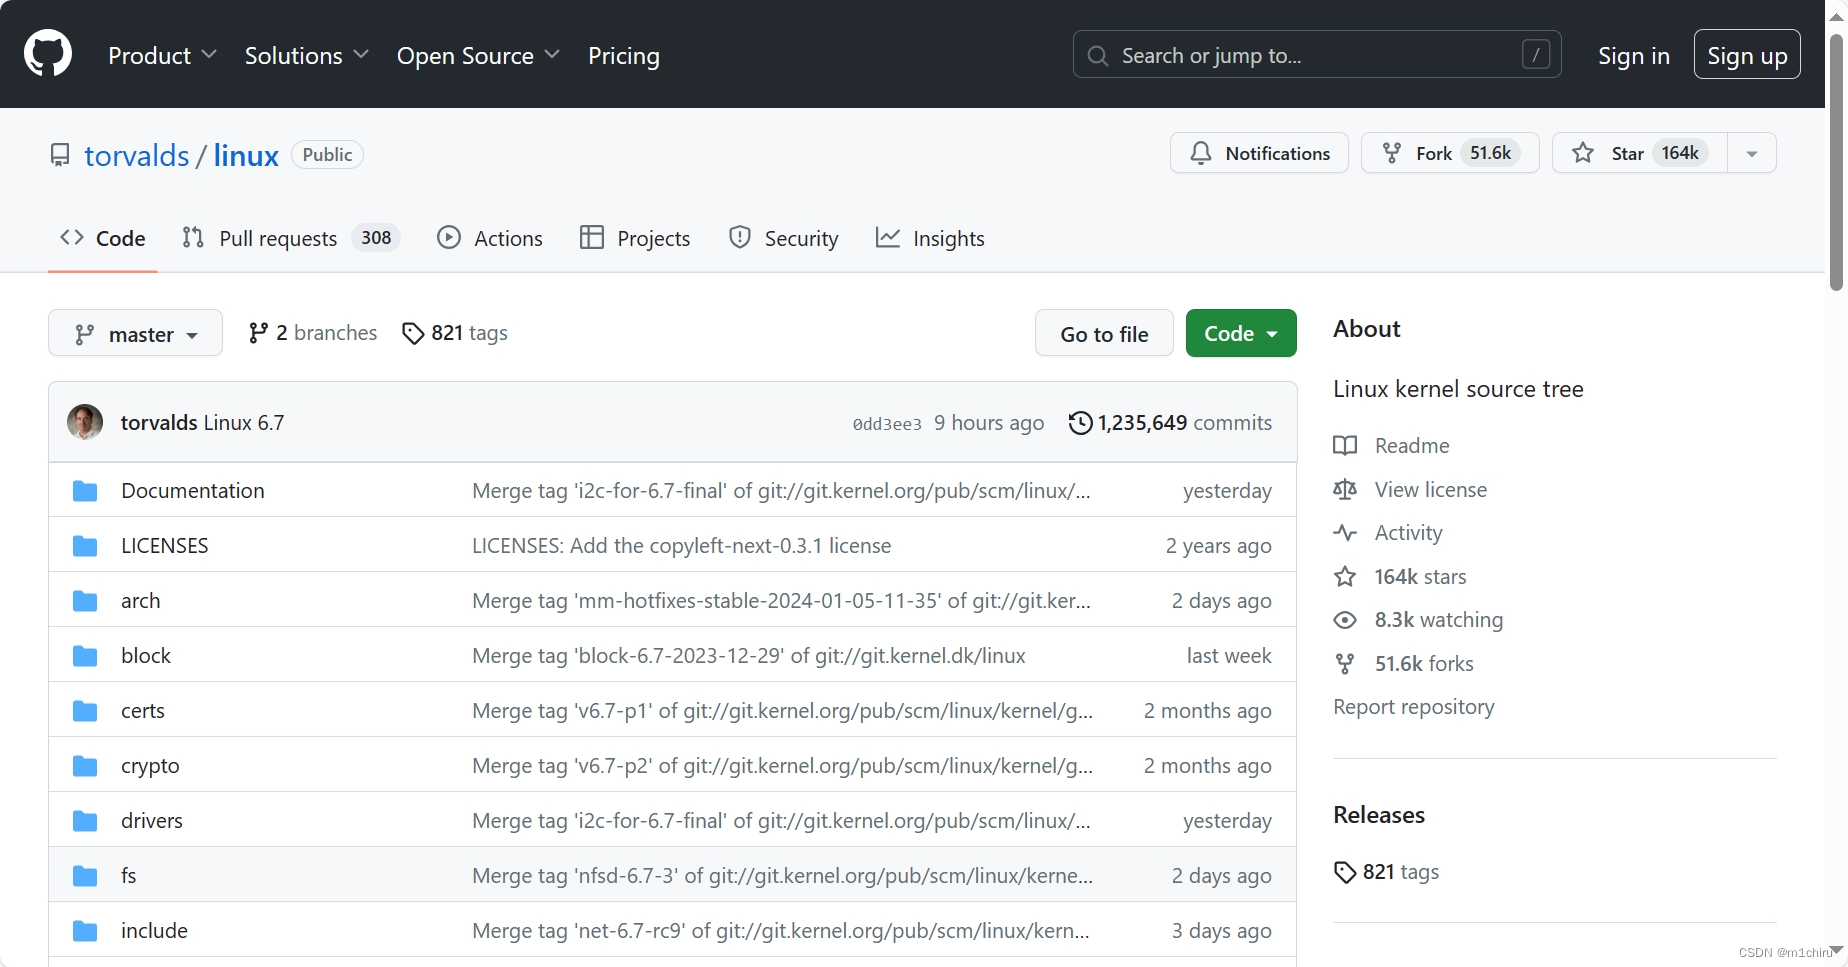Click the commit history clock icon

coord(1080,423)
